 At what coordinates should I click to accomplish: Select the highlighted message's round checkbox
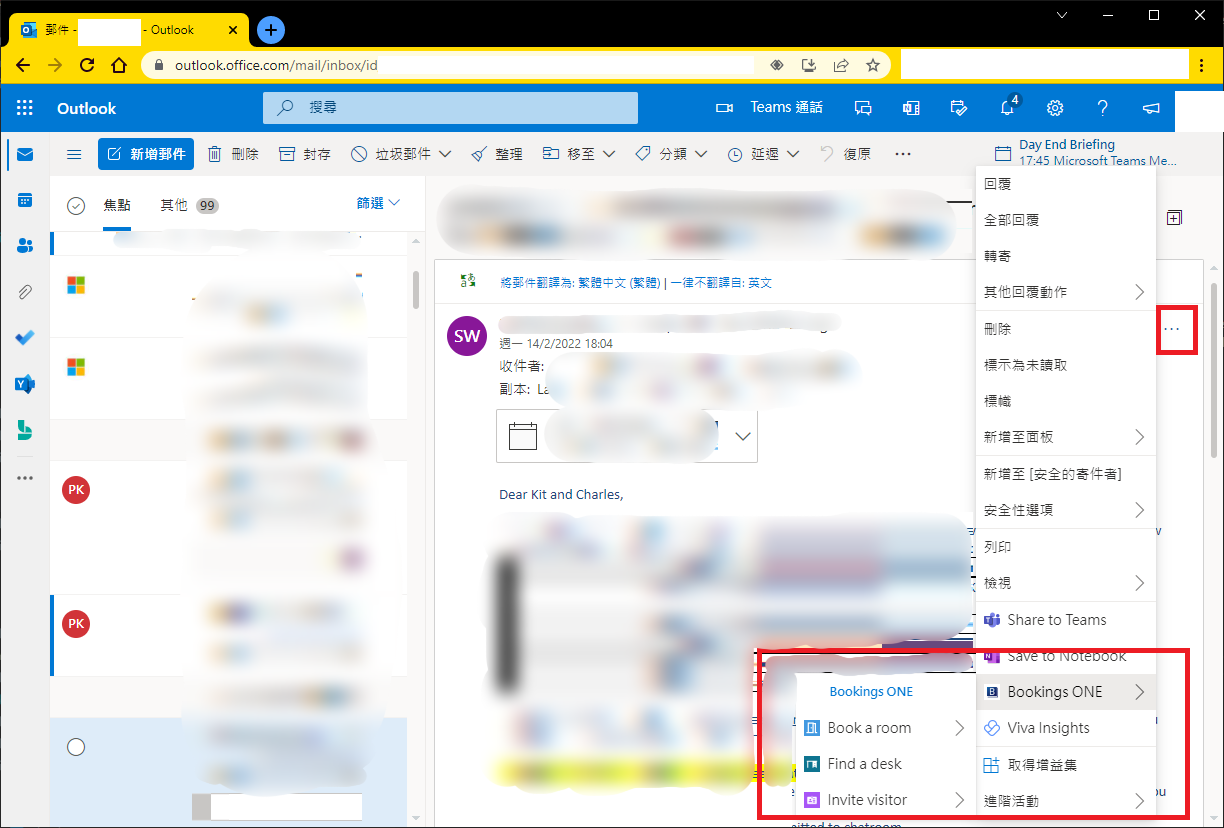75,747
